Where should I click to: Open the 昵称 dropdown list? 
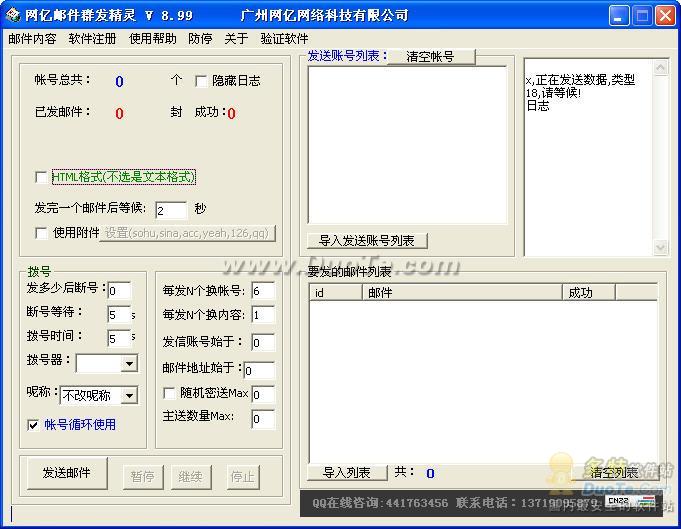[129, 395]
